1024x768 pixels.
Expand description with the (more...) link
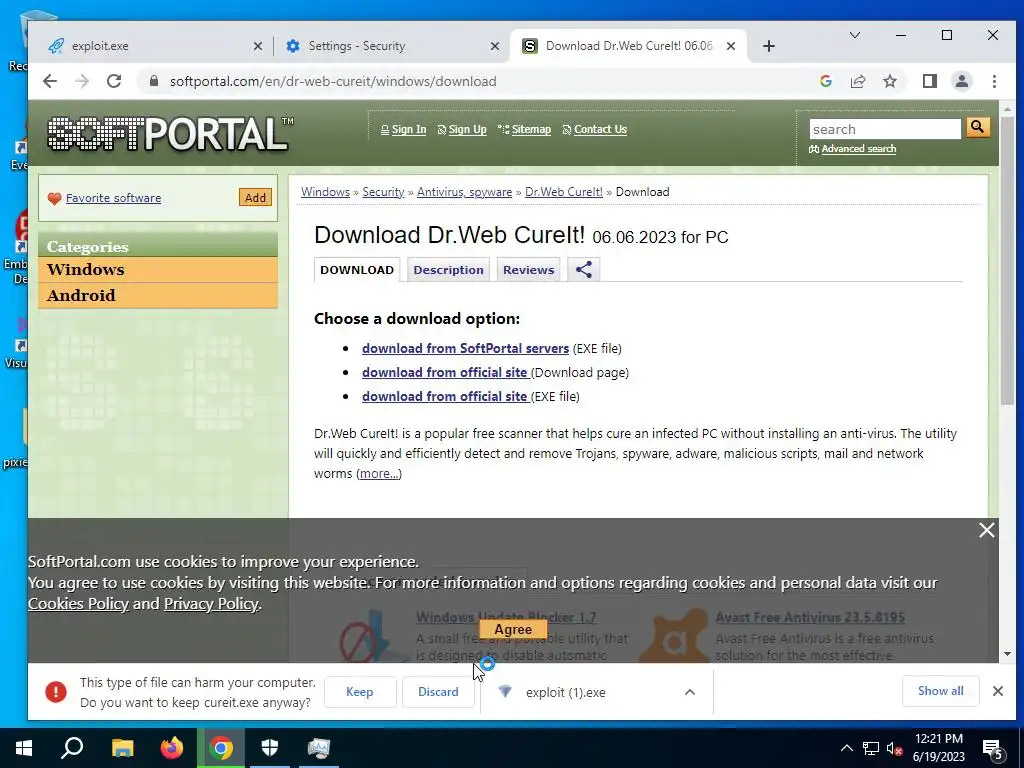point(379,473)
